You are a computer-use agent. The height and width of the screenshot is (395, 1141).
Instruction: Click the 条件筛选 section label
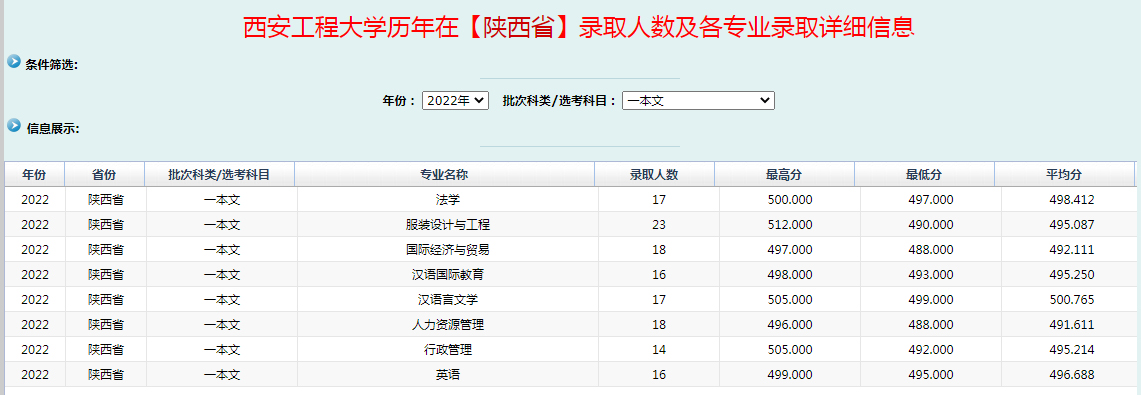(52, 65)
